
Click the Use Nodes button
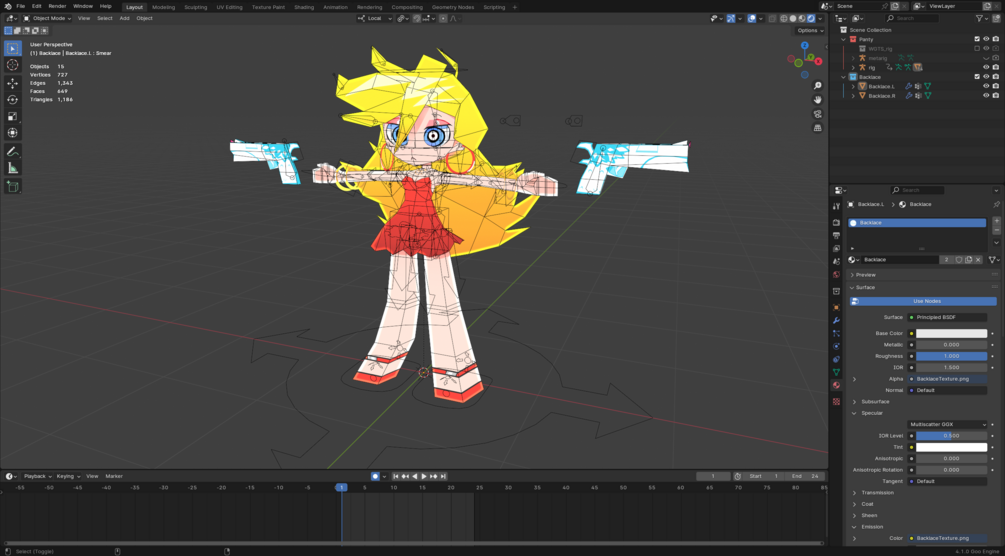click(923, 301)
